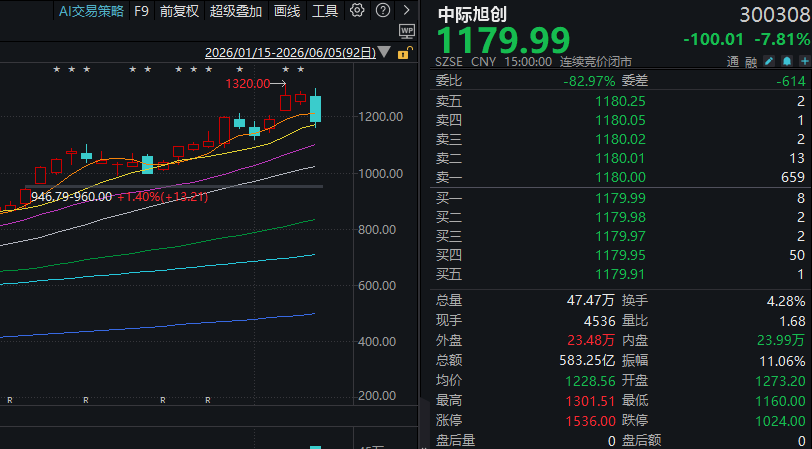Open F9 deep data
This screenshot has height=449, width=812.
click(141, 11)
